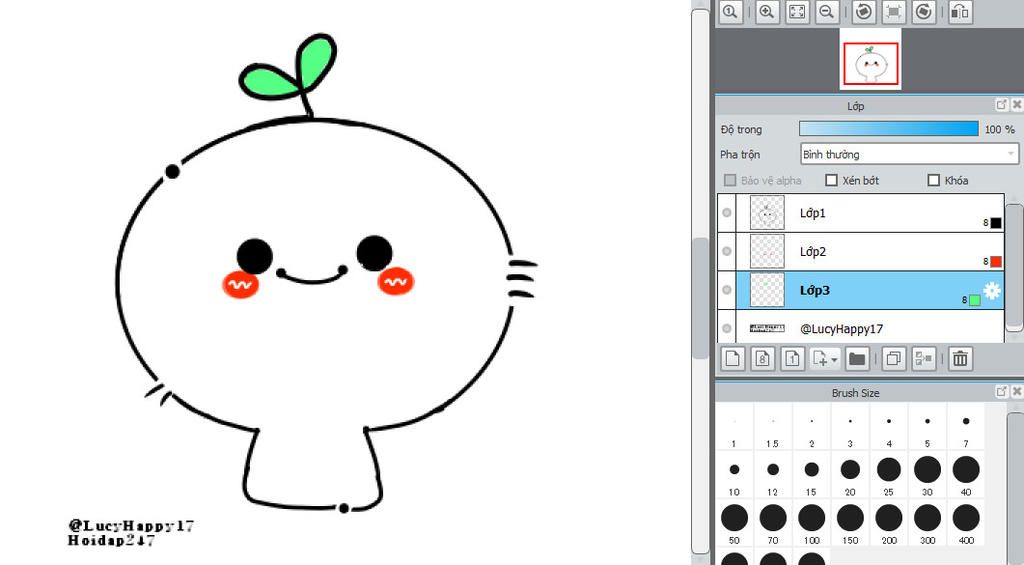The image size is (1024, 565).
Task: Enable the Khóa lock checkbox
Action: tap(934, 180)
